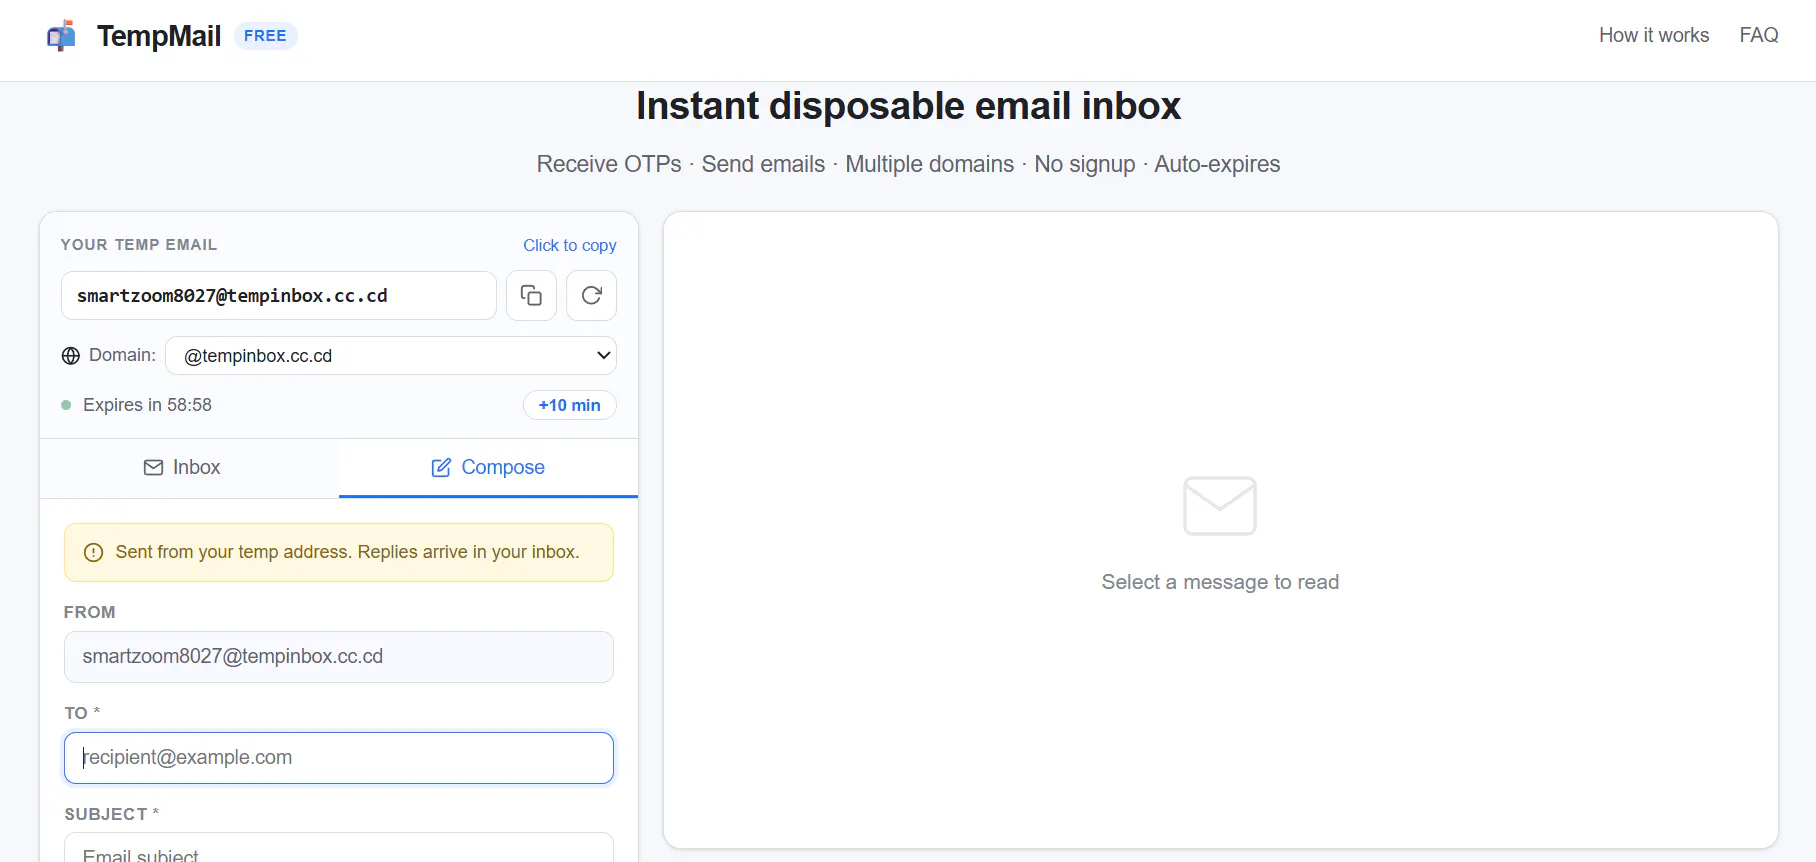Switch to the Inbox tab
The image size is (1816, 862).
(x=189, y=468)
